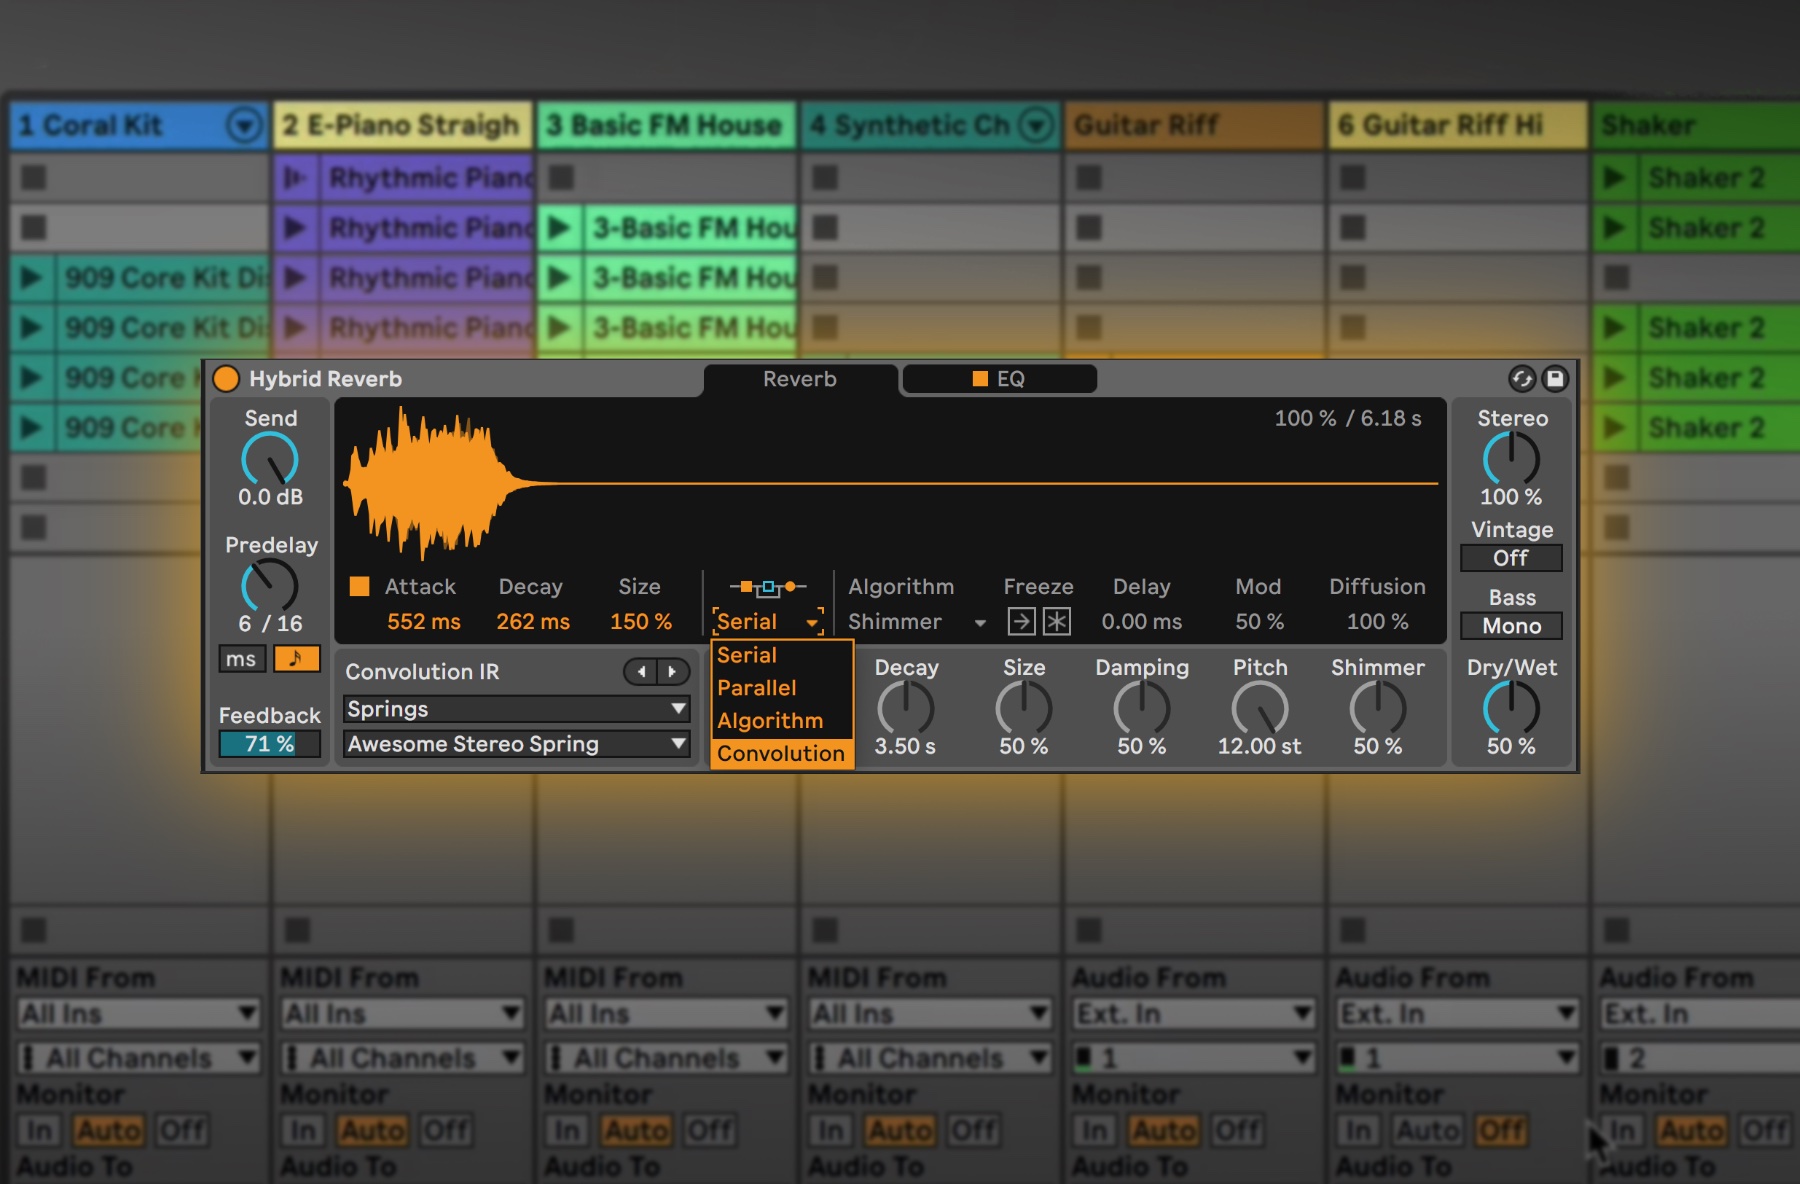Click the routing diagram icon
The image size is (1800, 1184).
click(768, 587)
